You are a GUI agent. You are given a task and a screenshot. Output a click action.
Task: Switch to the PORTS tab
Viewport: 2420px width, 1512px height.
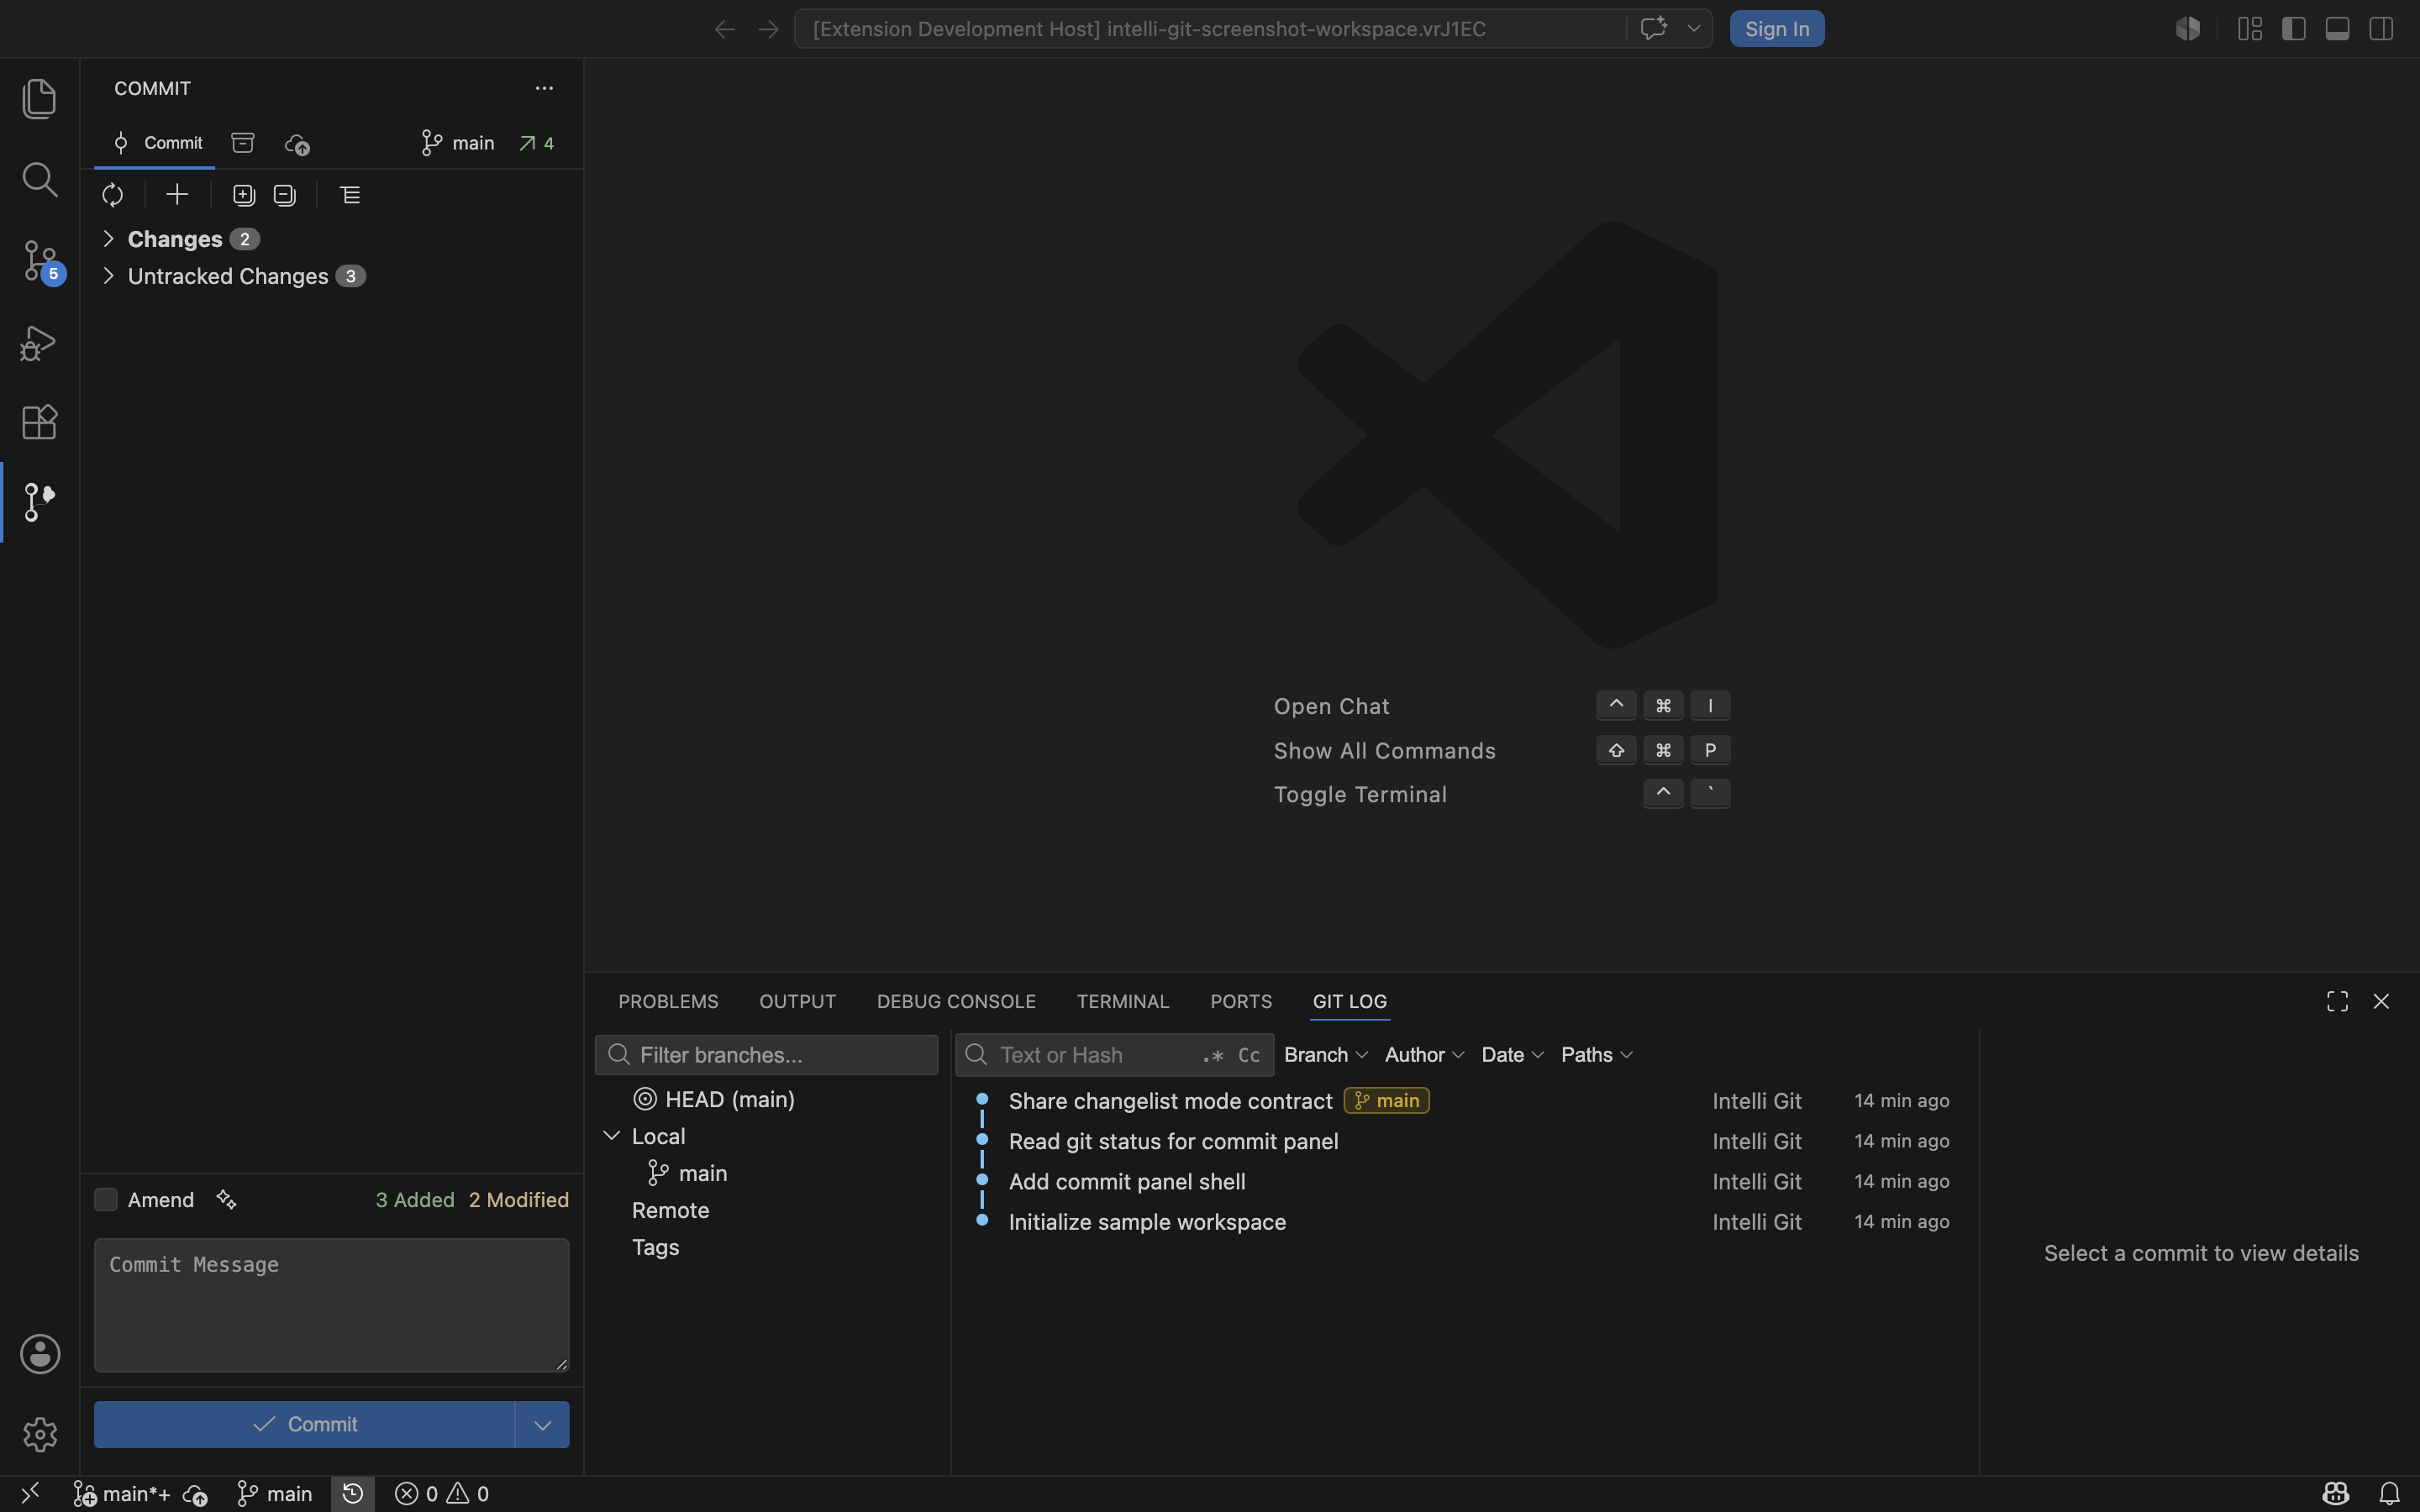[x=1241, y=1001]
